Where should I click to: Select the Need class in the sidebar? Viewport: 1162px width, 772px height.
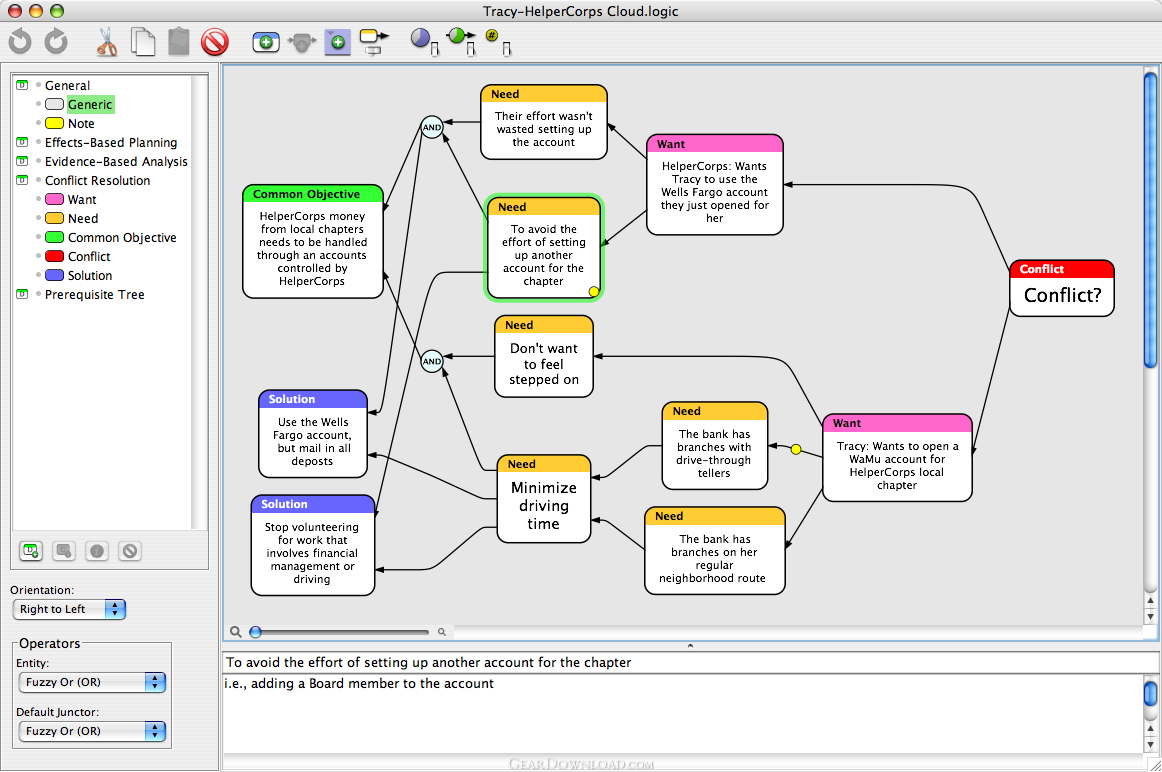[82, 219]
